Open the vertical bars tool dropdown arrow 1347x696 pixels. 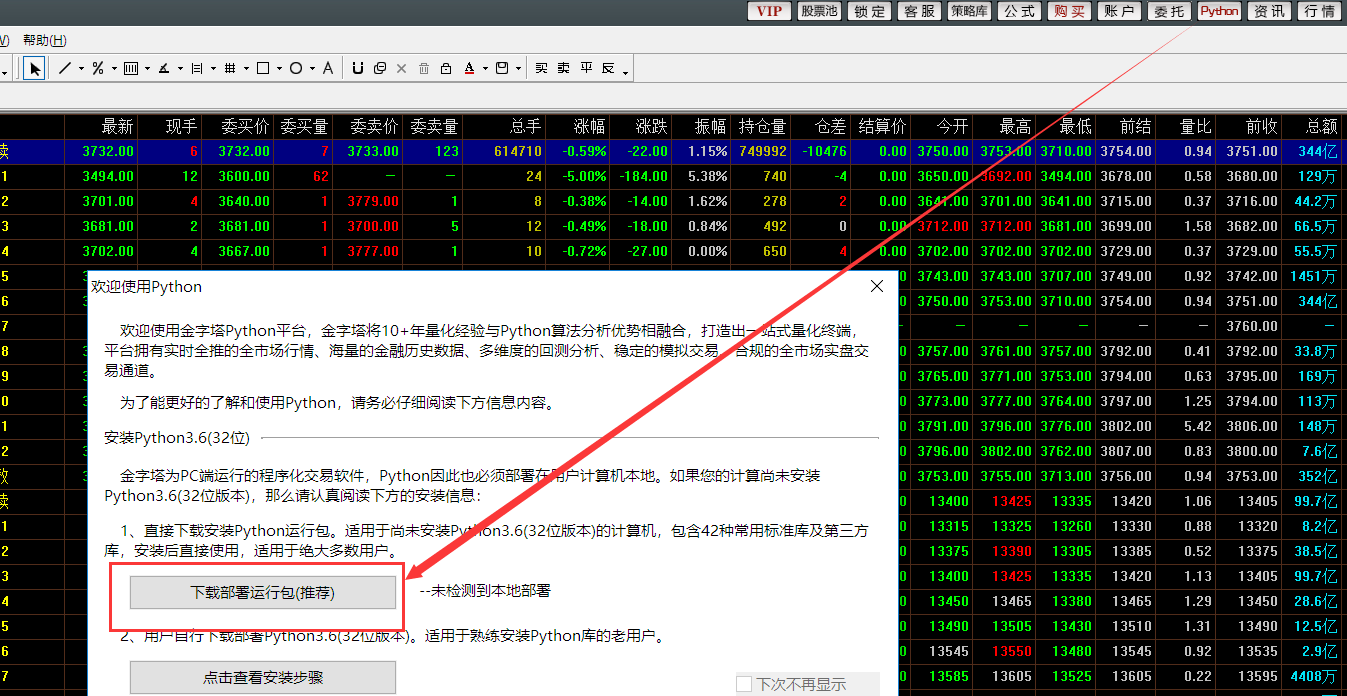pyautogui.click(x=147, y=69)
